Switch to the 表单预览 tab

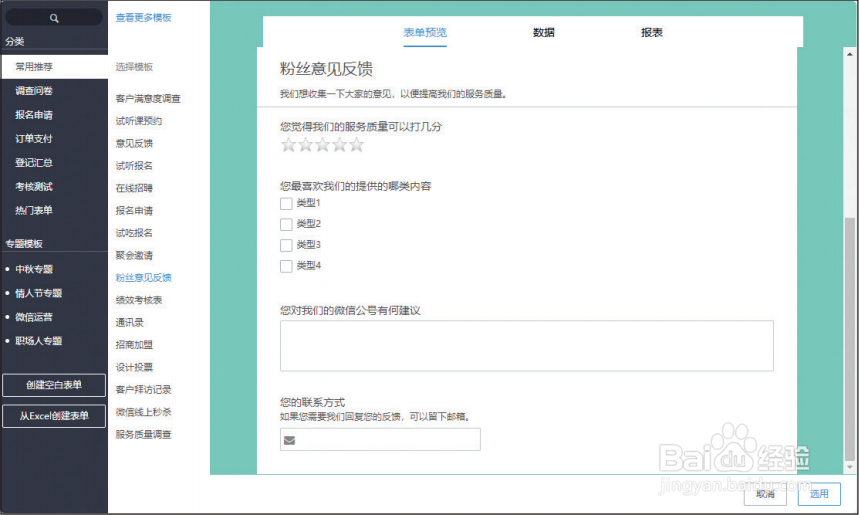(x=425, y=32)
